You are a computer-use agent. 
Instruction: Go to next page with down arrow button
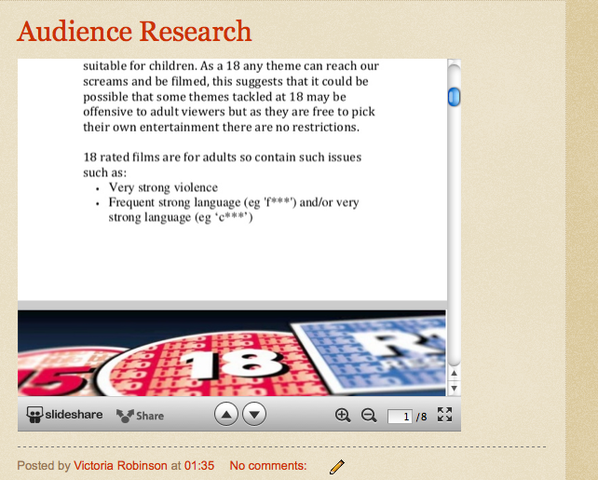tap(254, 414)
